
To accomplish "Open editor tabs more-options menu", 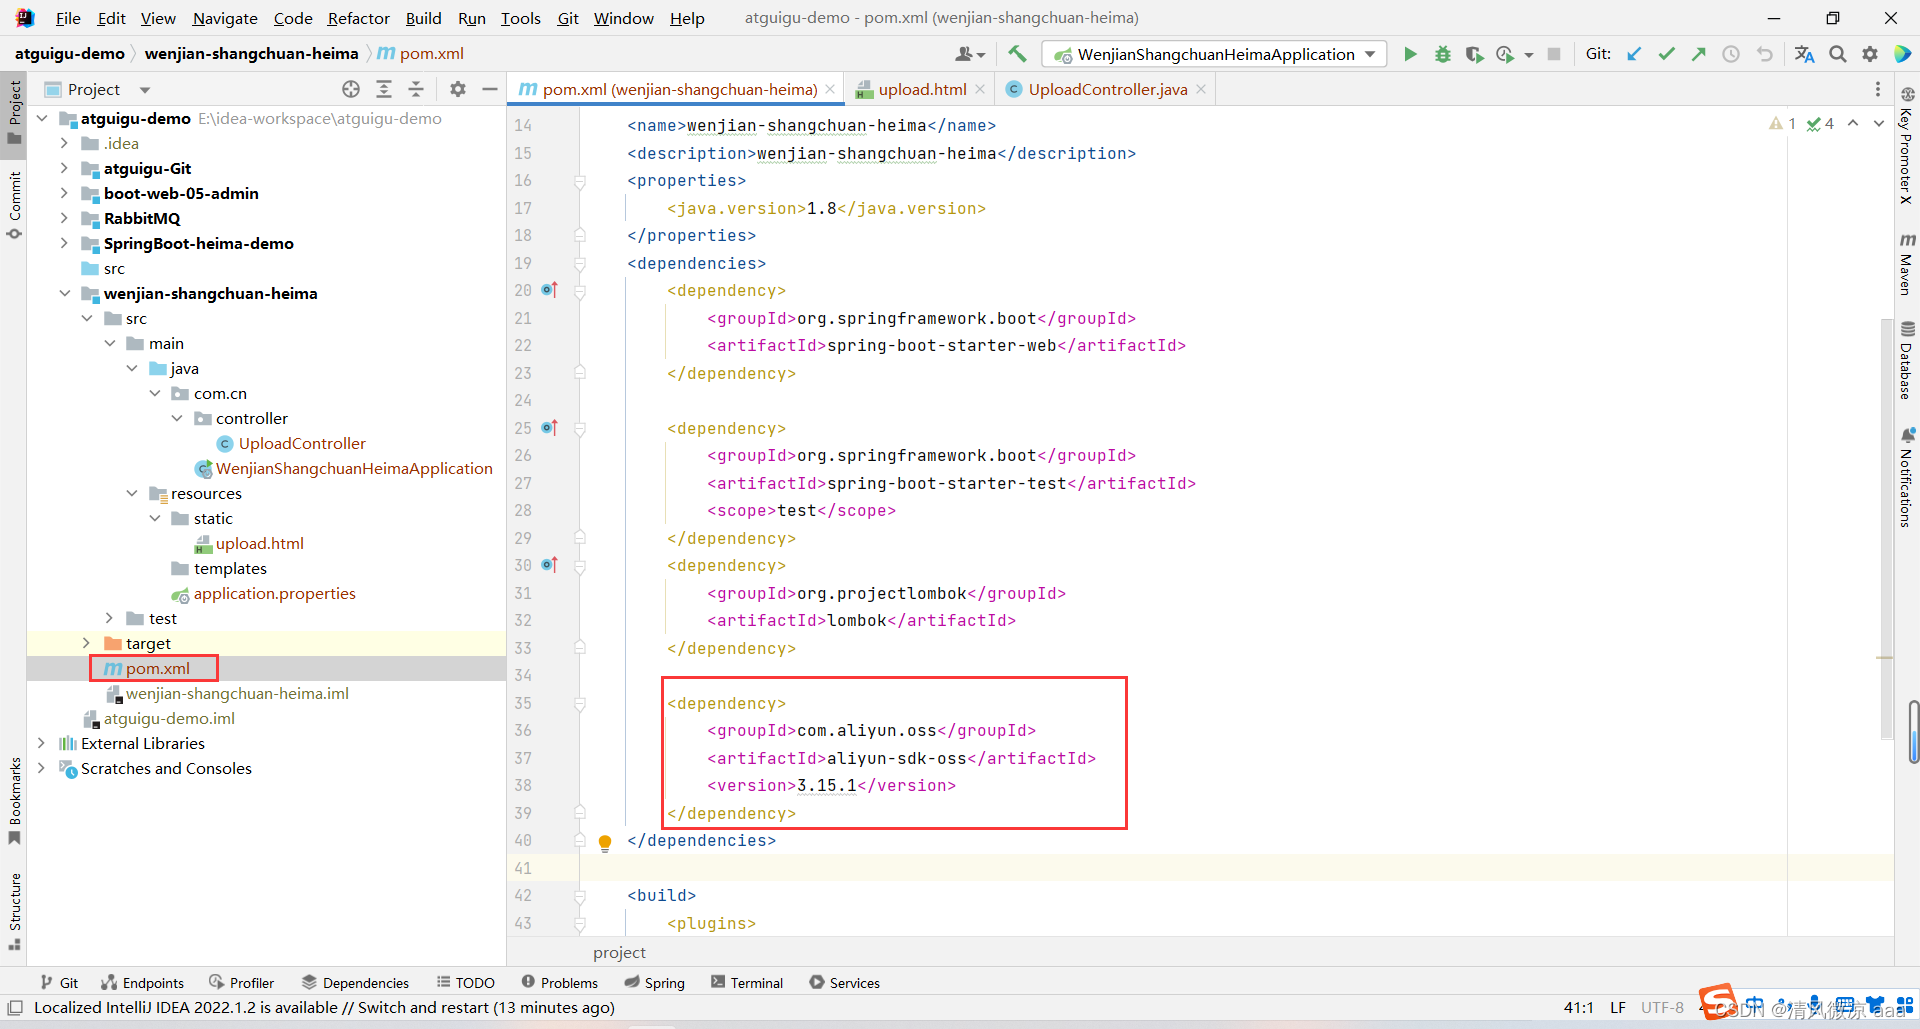I will coord(1878,89).
